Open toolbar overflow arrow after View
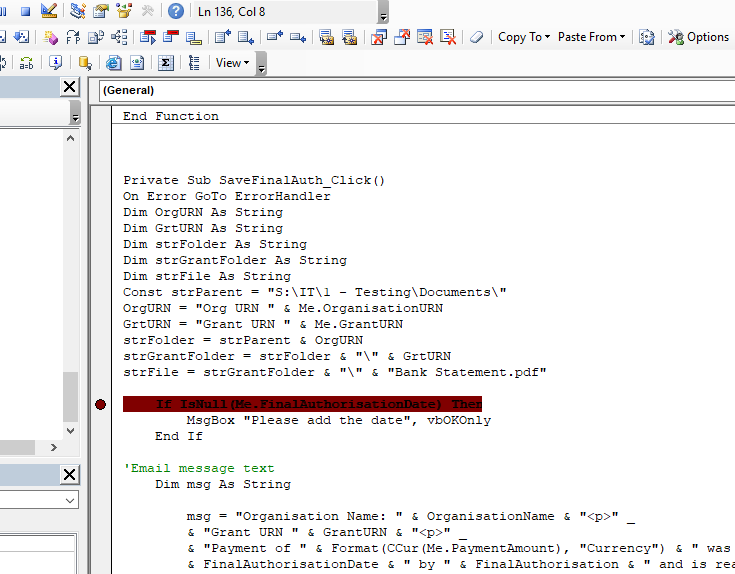 click(x=262, y=64)
